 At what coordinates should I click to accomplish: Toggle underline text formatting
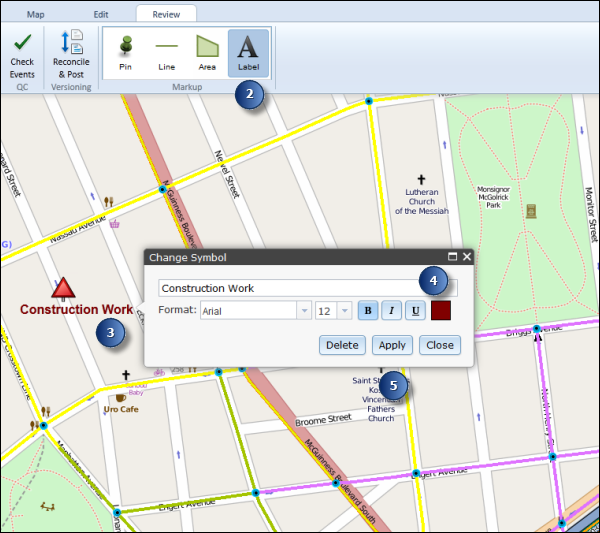[x=414, y=311]
